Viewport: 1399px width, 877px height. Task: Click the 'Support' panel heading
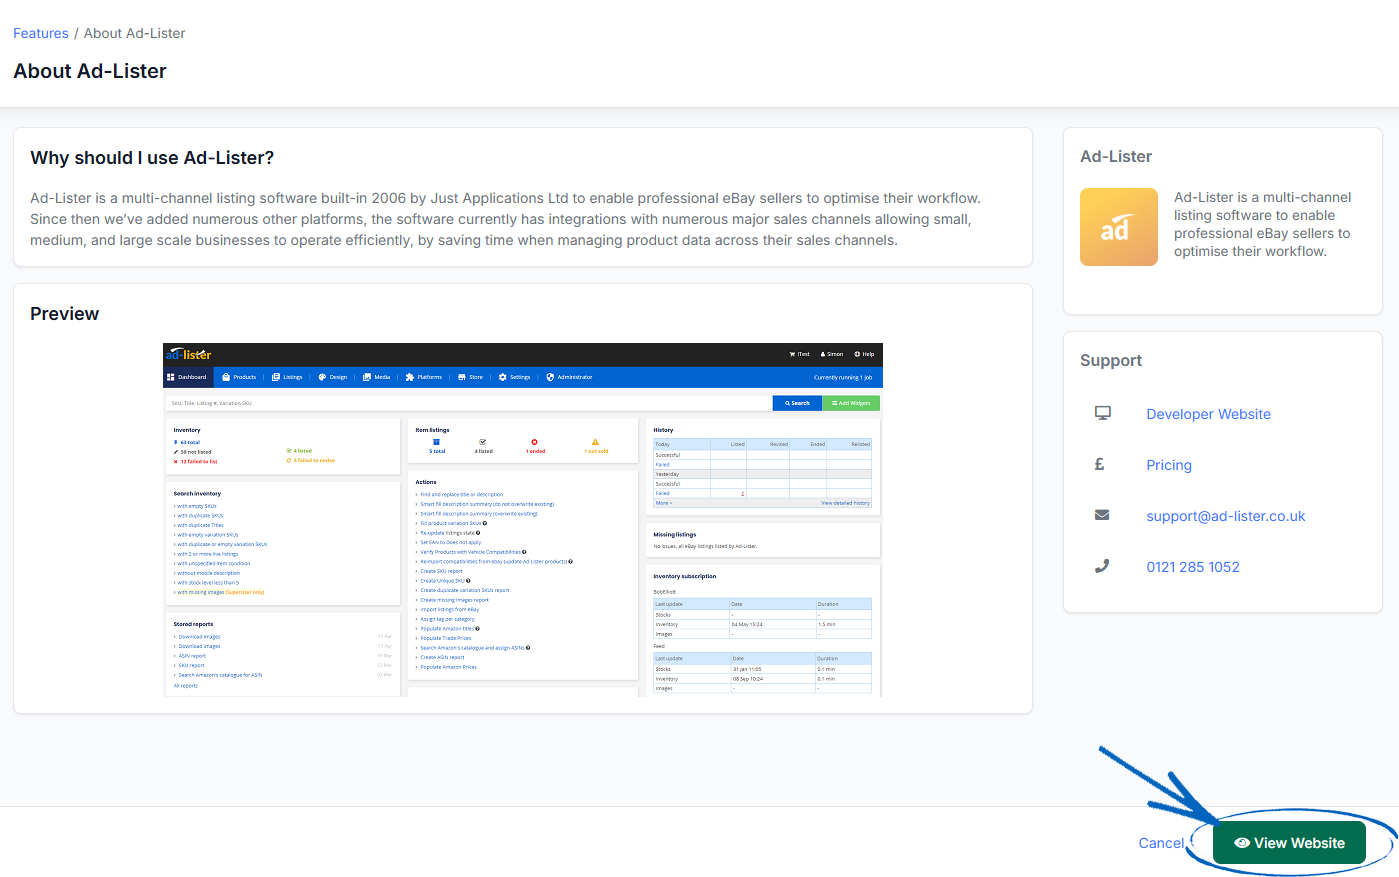1111,360
